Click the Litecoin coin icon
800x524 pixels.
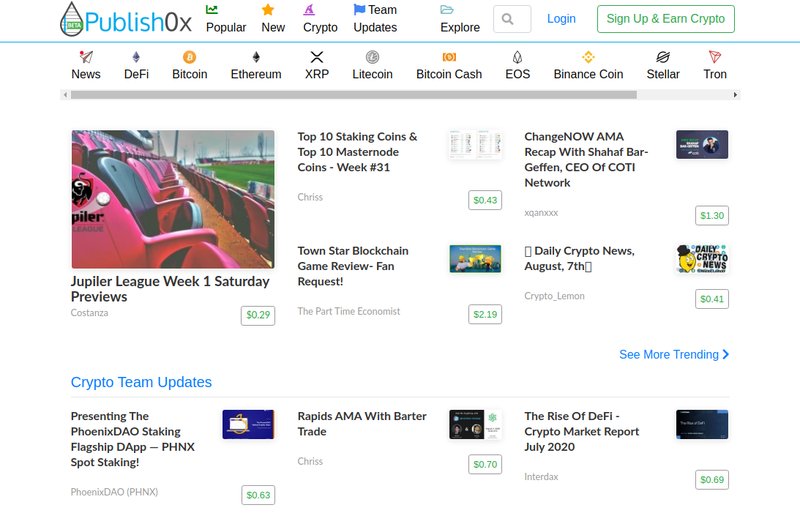(x=372, y=57)
